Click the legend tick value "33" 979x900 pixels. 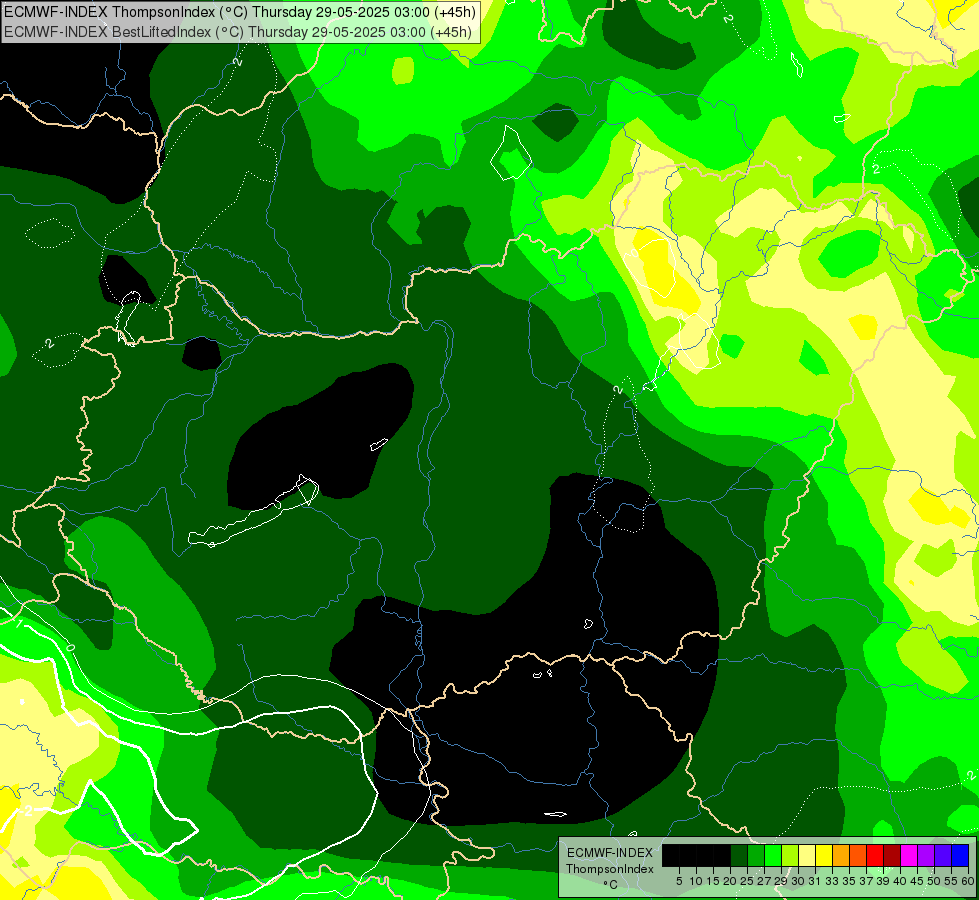[832, 881]
